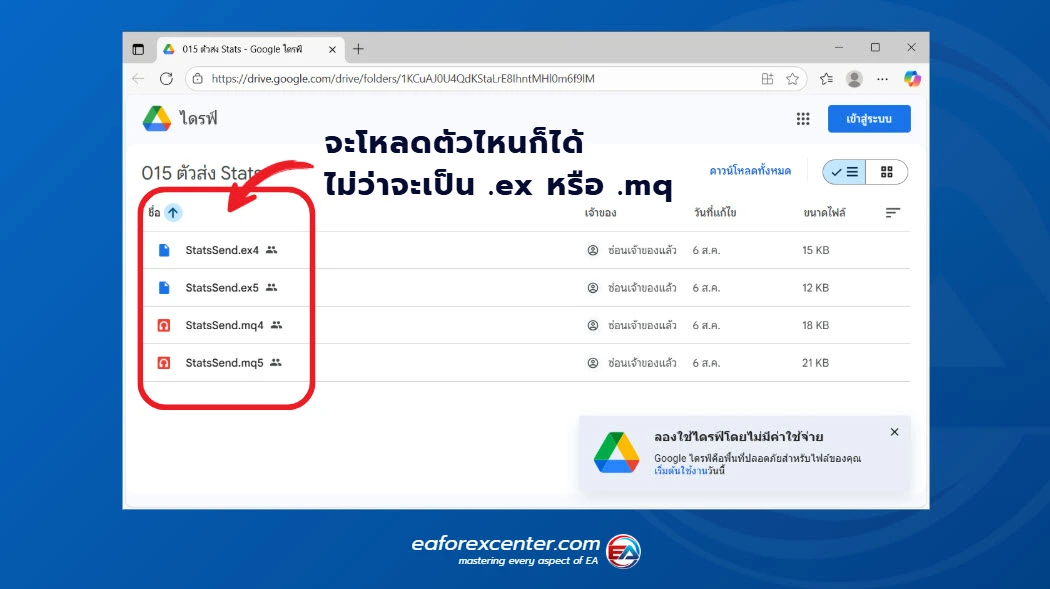Open the Copilot icon

[912, 79]
